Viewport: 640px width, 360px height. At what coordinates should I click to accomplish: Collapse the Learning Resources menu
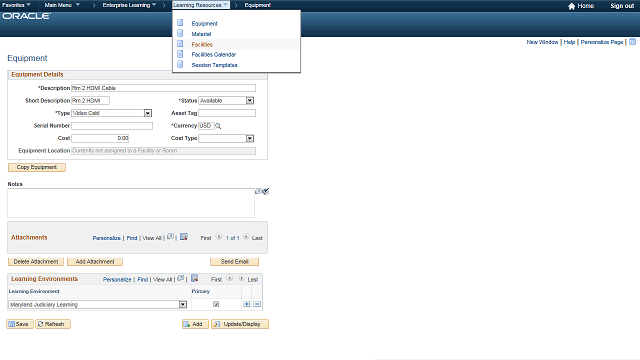click(200, 5)
